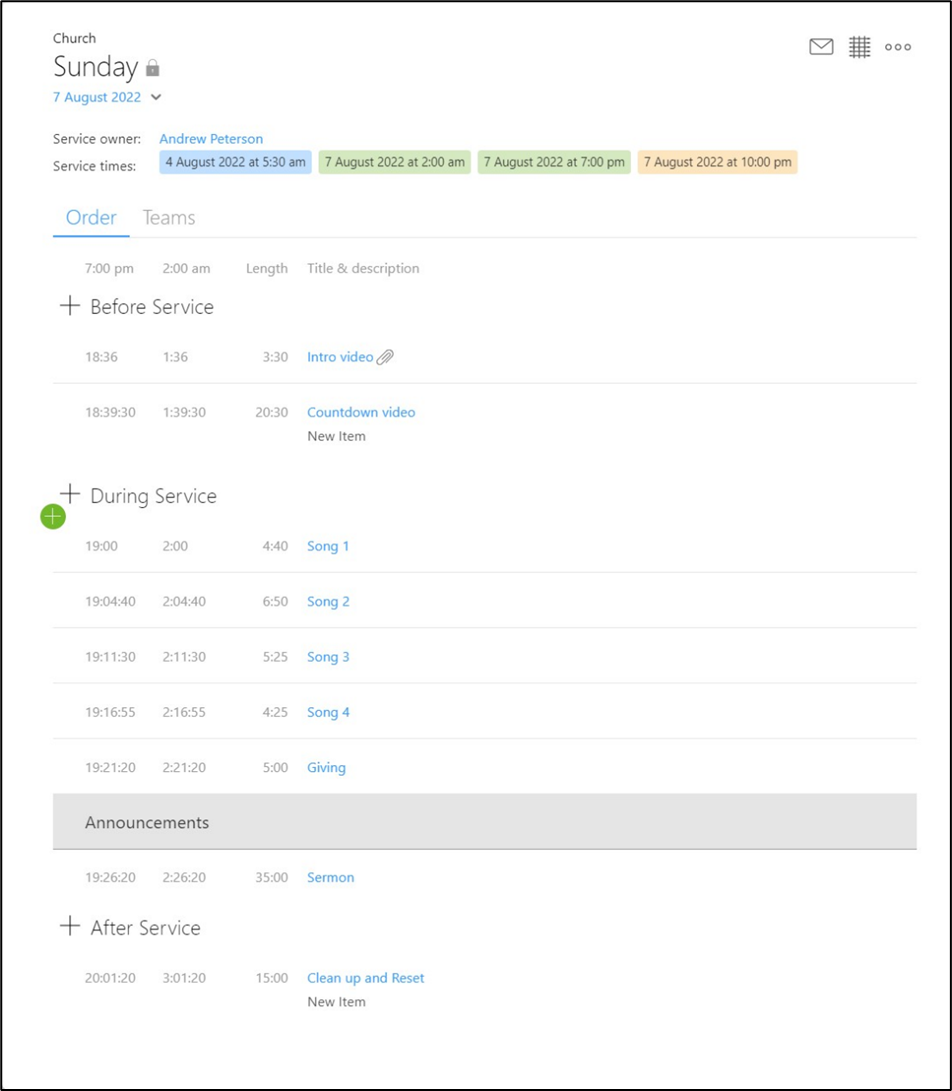Viewport: 952px width, 1091px height.
Task: Click the green plus add-item button
Action: (53, 516)
